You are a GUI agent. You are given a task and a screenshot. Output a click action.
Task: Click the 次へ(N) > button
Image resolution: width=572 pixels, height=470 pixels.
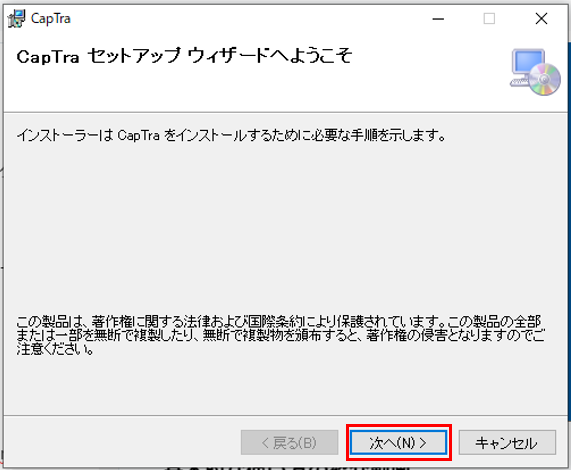click(x=398, y=443)
